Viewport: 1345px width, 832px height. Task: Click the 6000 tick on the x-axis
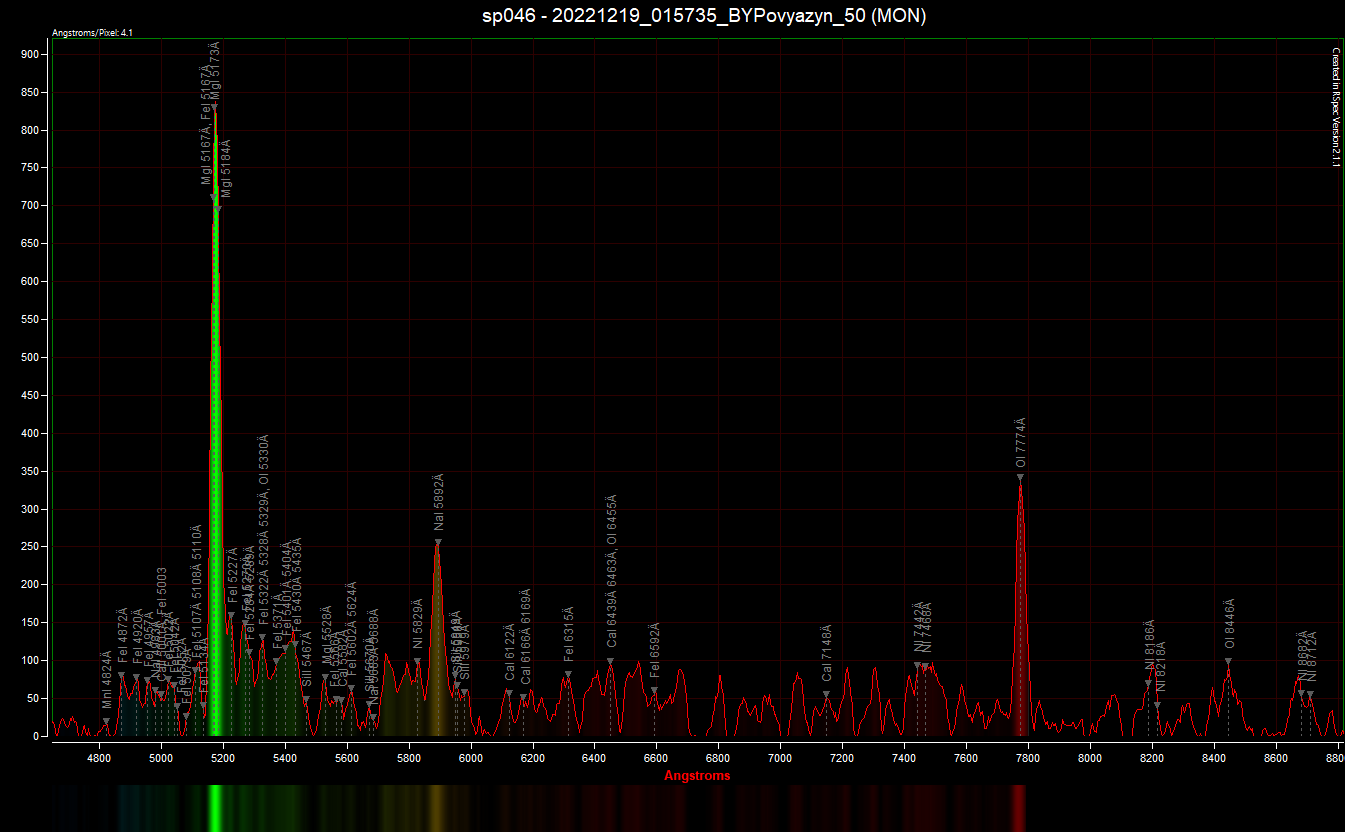471,758
